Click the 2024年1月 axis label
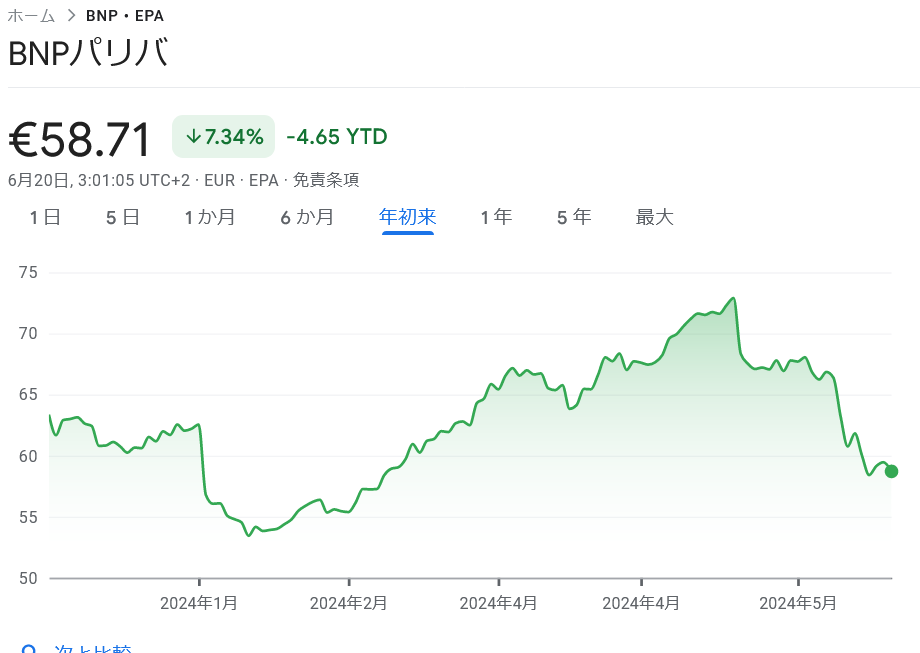This screenshot has height=653, width=920. click(x=198, y=603)
